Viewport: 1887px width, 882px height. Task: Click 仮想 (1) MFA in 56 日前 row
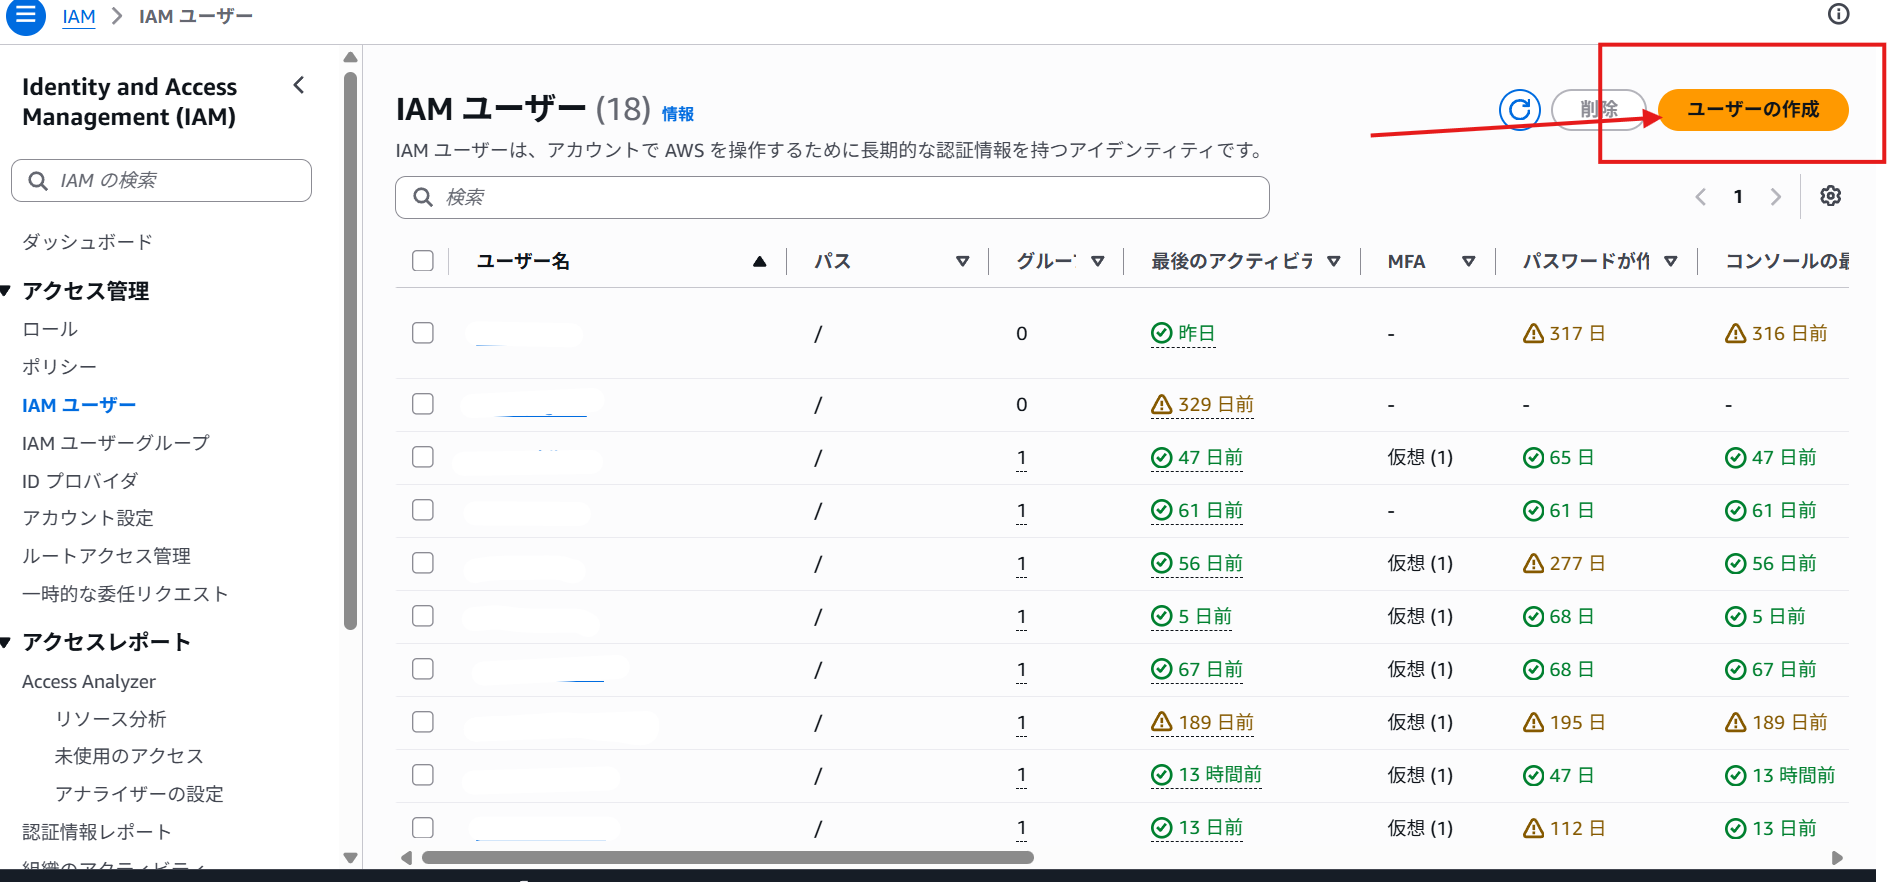point(1420,563)
